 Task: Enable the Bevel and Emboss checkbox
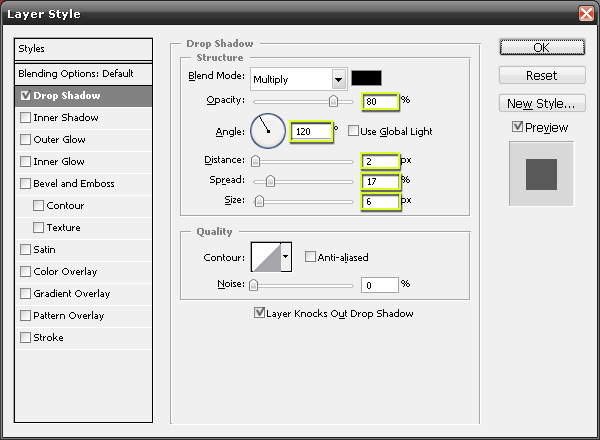[25, 183]
